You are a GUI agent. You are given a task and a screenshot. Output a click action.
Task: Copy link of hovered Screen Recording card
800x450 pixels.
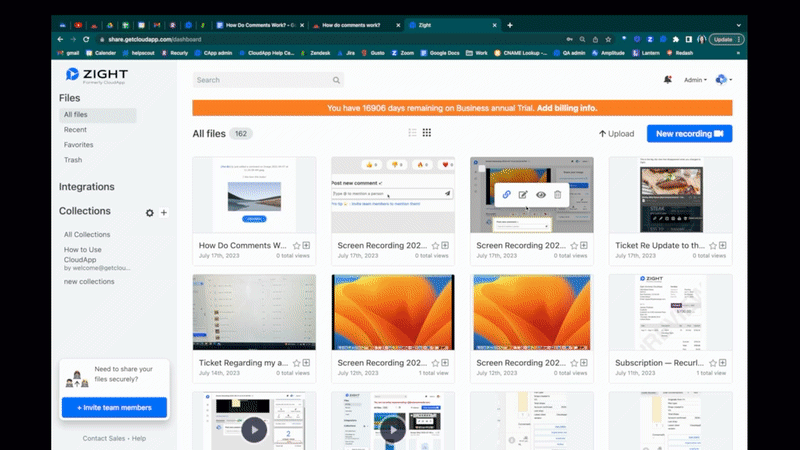click(x=506, y=194)
